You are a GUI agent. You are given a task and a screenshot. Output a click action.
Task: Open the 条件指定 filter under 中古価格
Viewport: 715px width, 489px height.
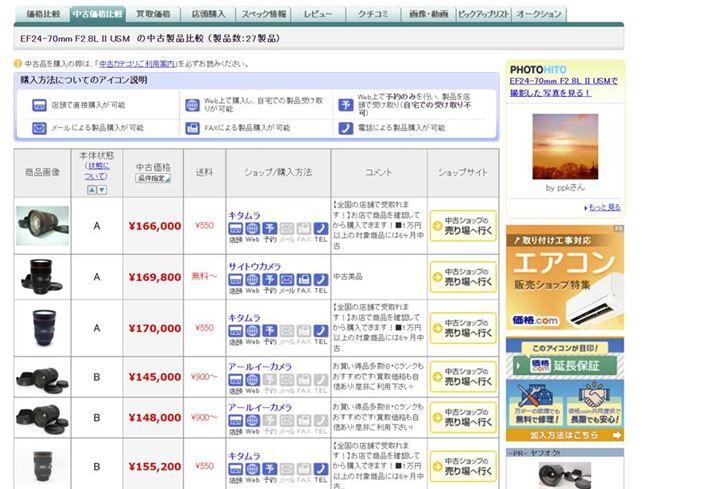click(154, 178)
